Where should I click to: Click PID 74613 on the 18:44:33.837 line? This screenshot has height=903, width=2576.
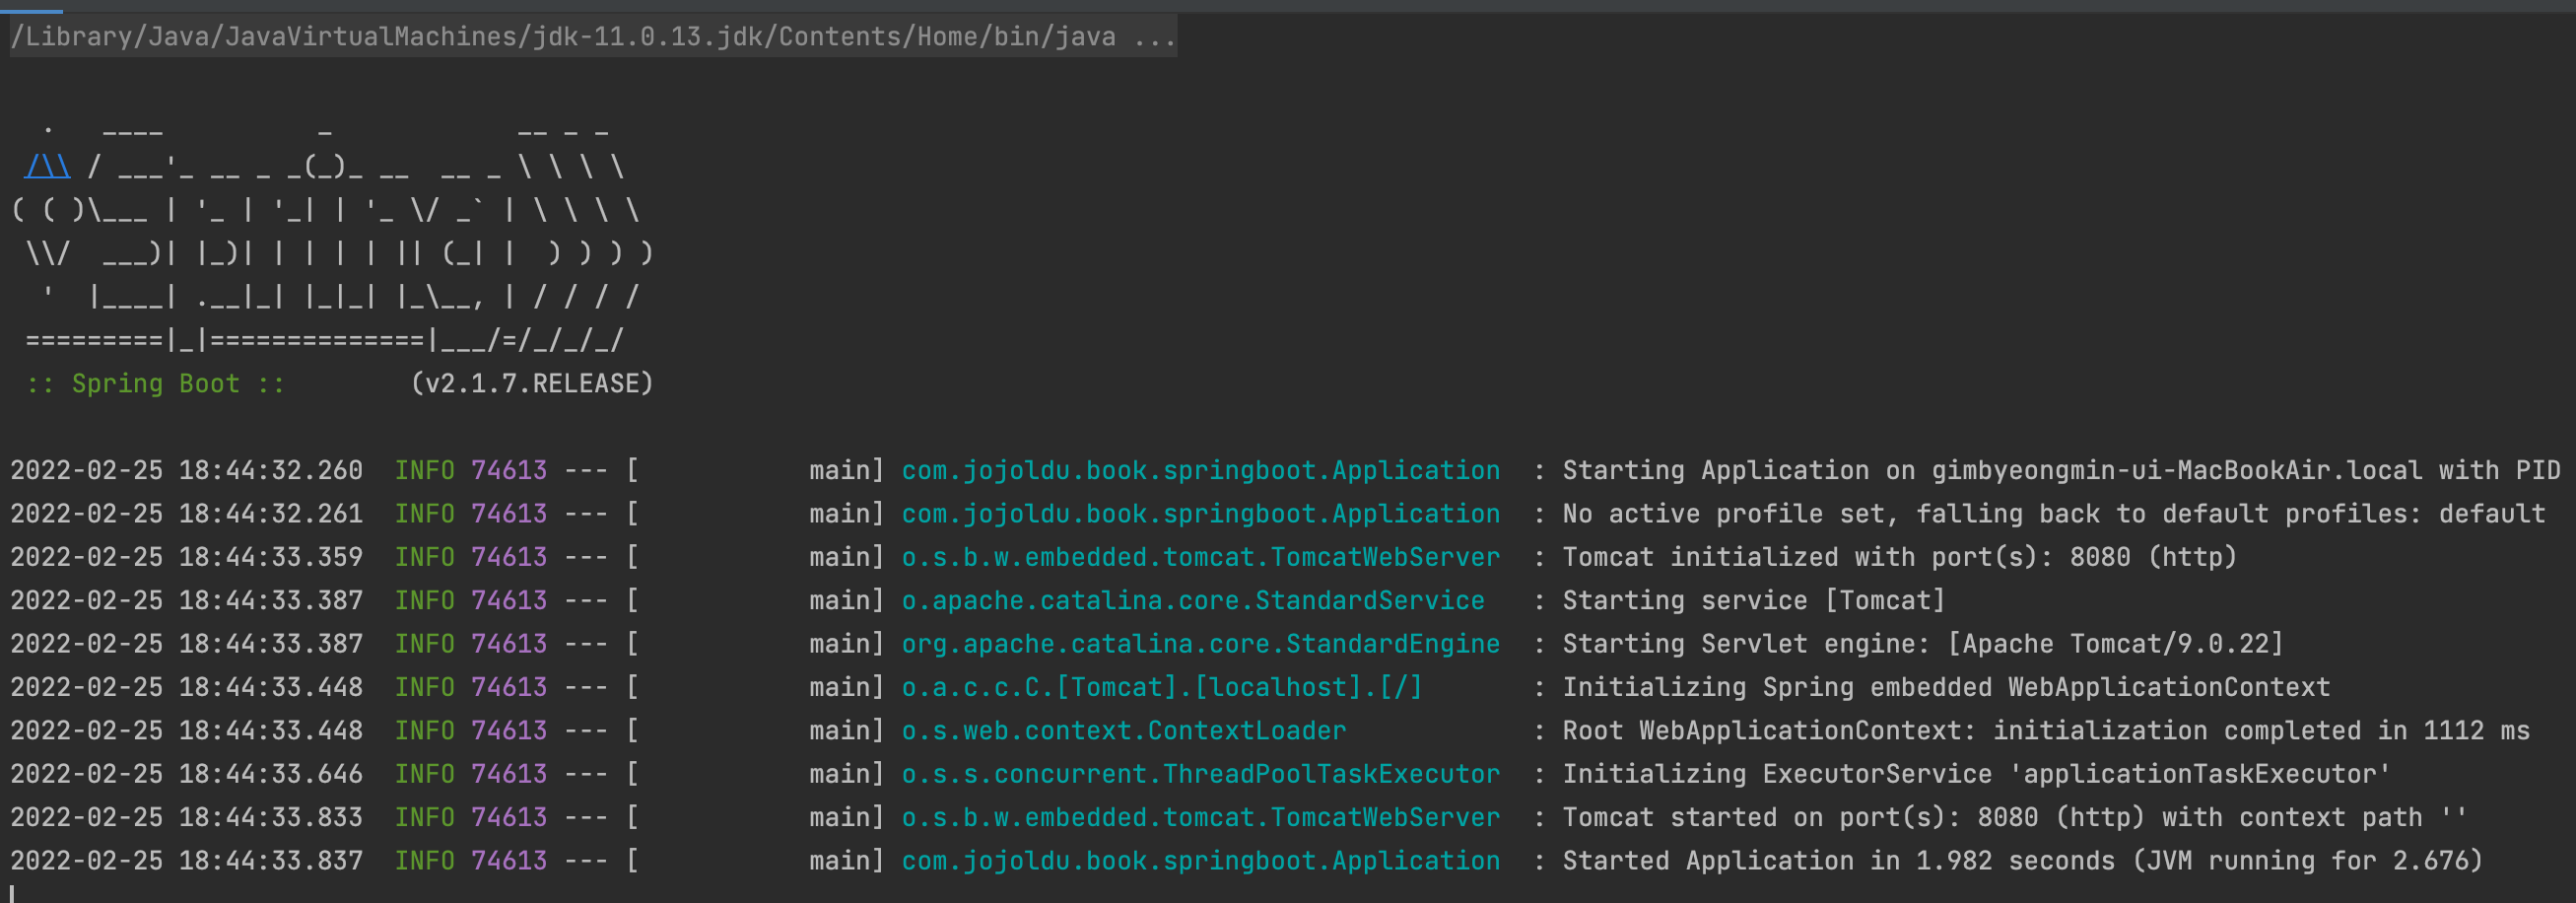click(509, 861)
